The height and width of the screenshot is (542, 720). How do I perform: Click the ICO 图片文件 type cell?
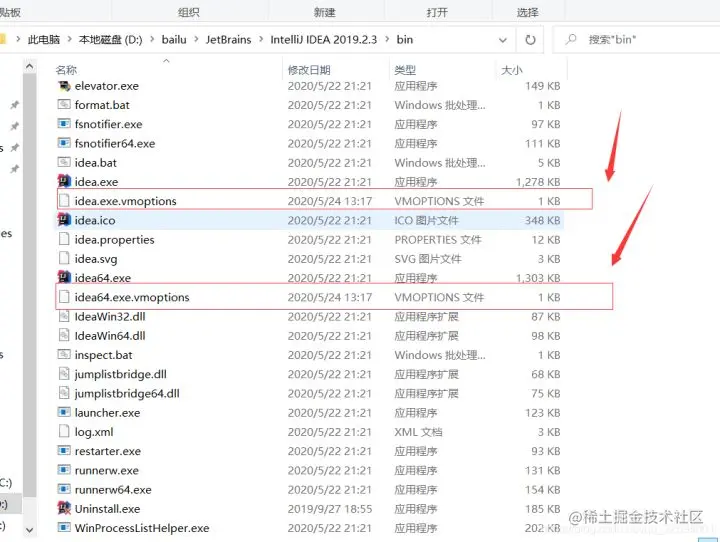pyautogui.click(x=427, y=220)
